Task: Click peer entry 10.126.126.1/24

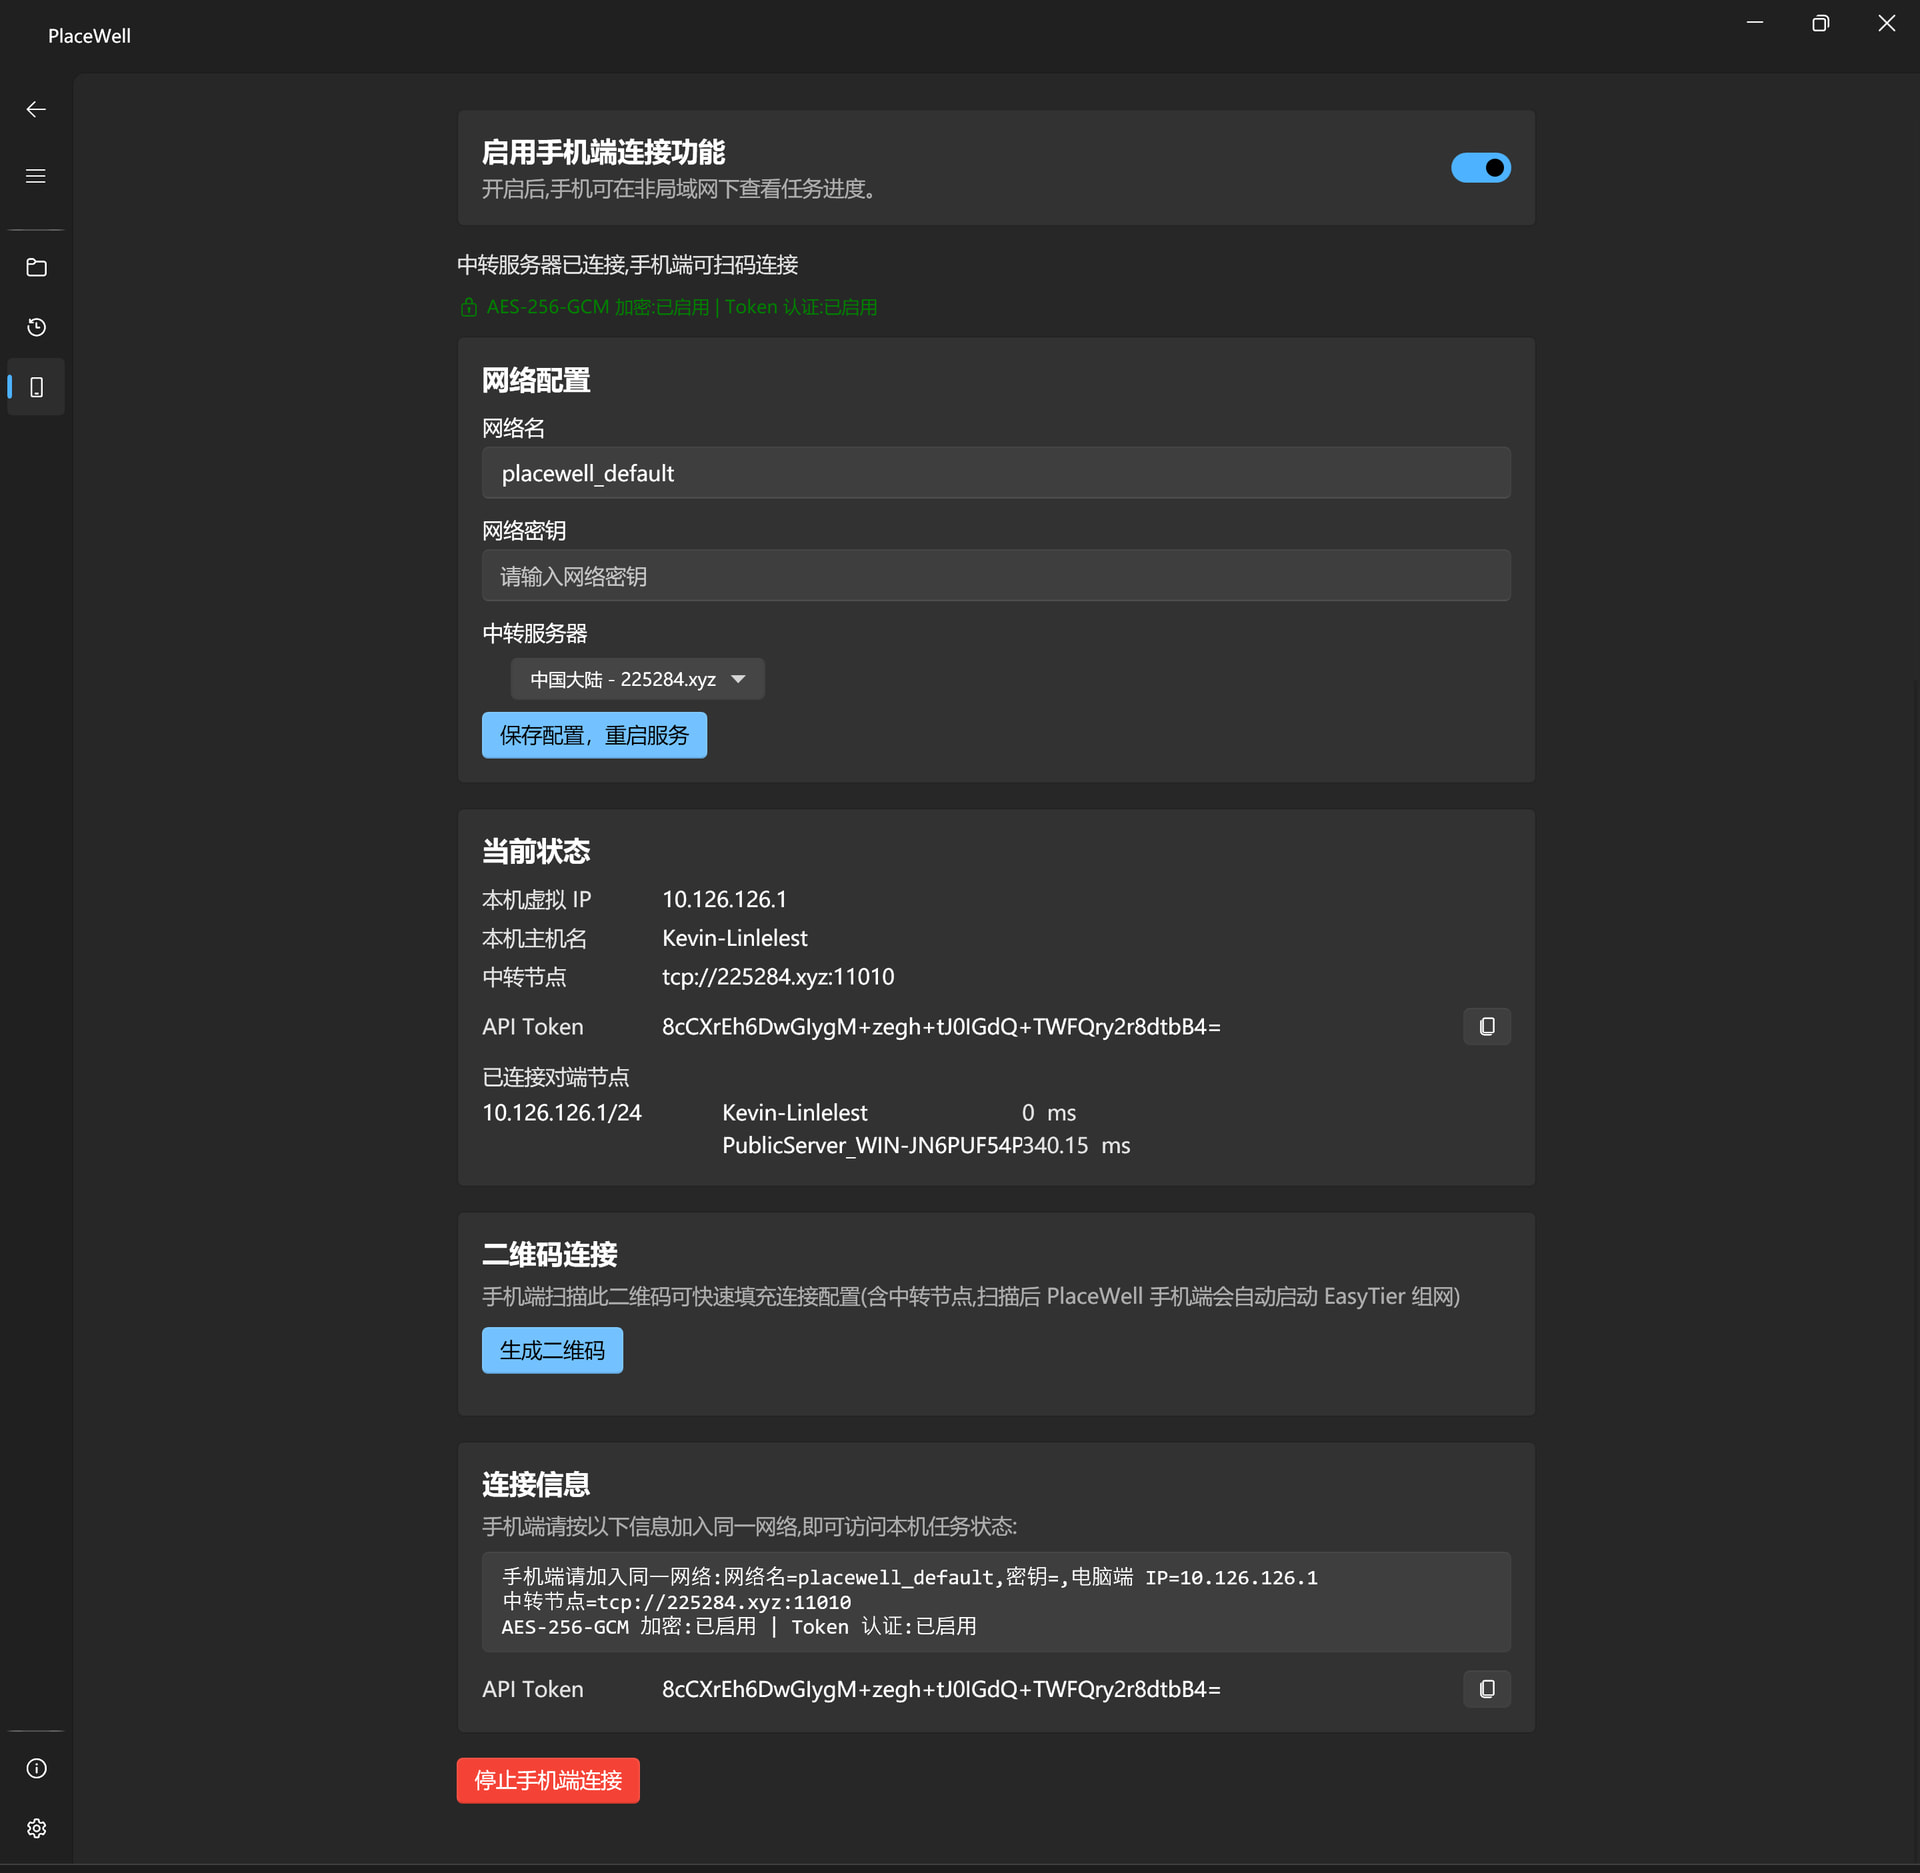Action: pos(562,1112)
